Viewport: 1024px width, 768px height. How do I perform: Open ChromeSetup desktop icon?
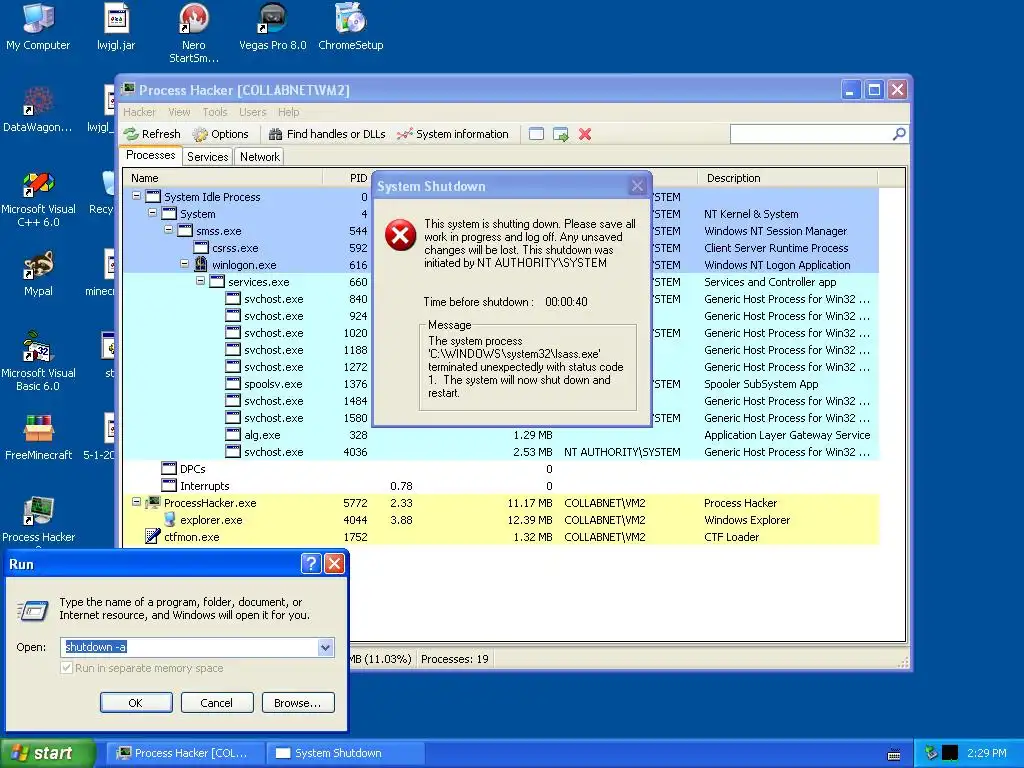point(351,27)
